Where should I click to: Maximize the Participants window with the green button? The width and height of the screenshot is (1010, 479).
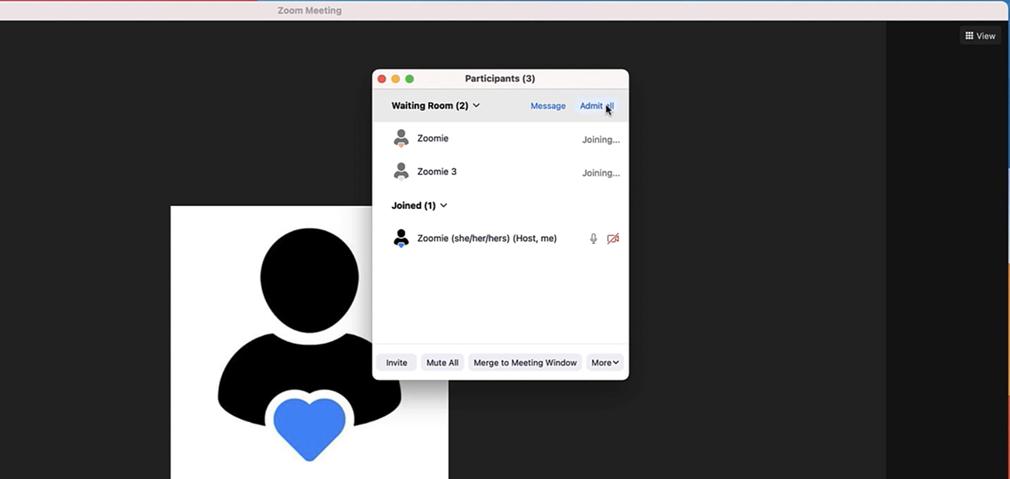pos(410,79)
